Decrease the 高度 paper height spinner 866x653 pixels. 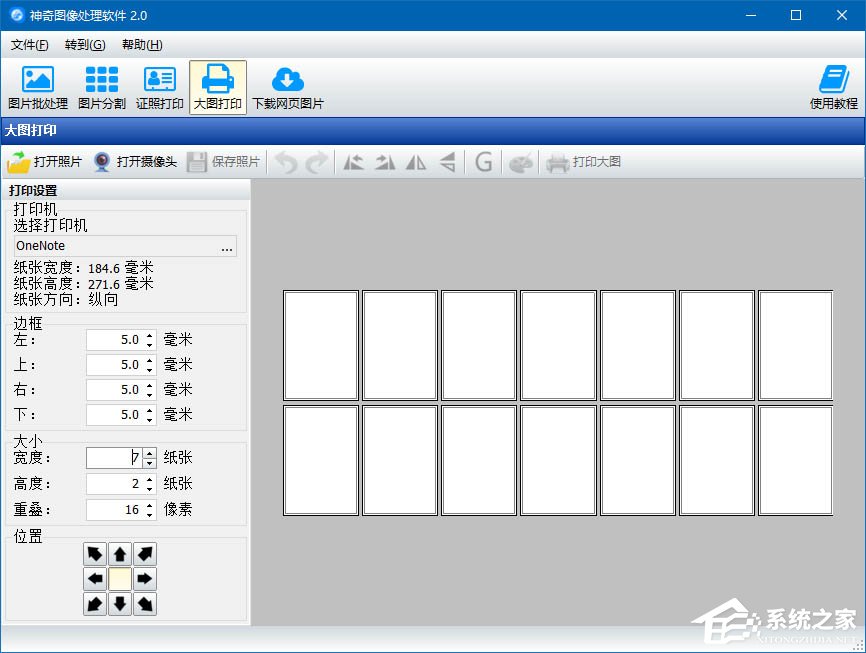tap(150, 489)
